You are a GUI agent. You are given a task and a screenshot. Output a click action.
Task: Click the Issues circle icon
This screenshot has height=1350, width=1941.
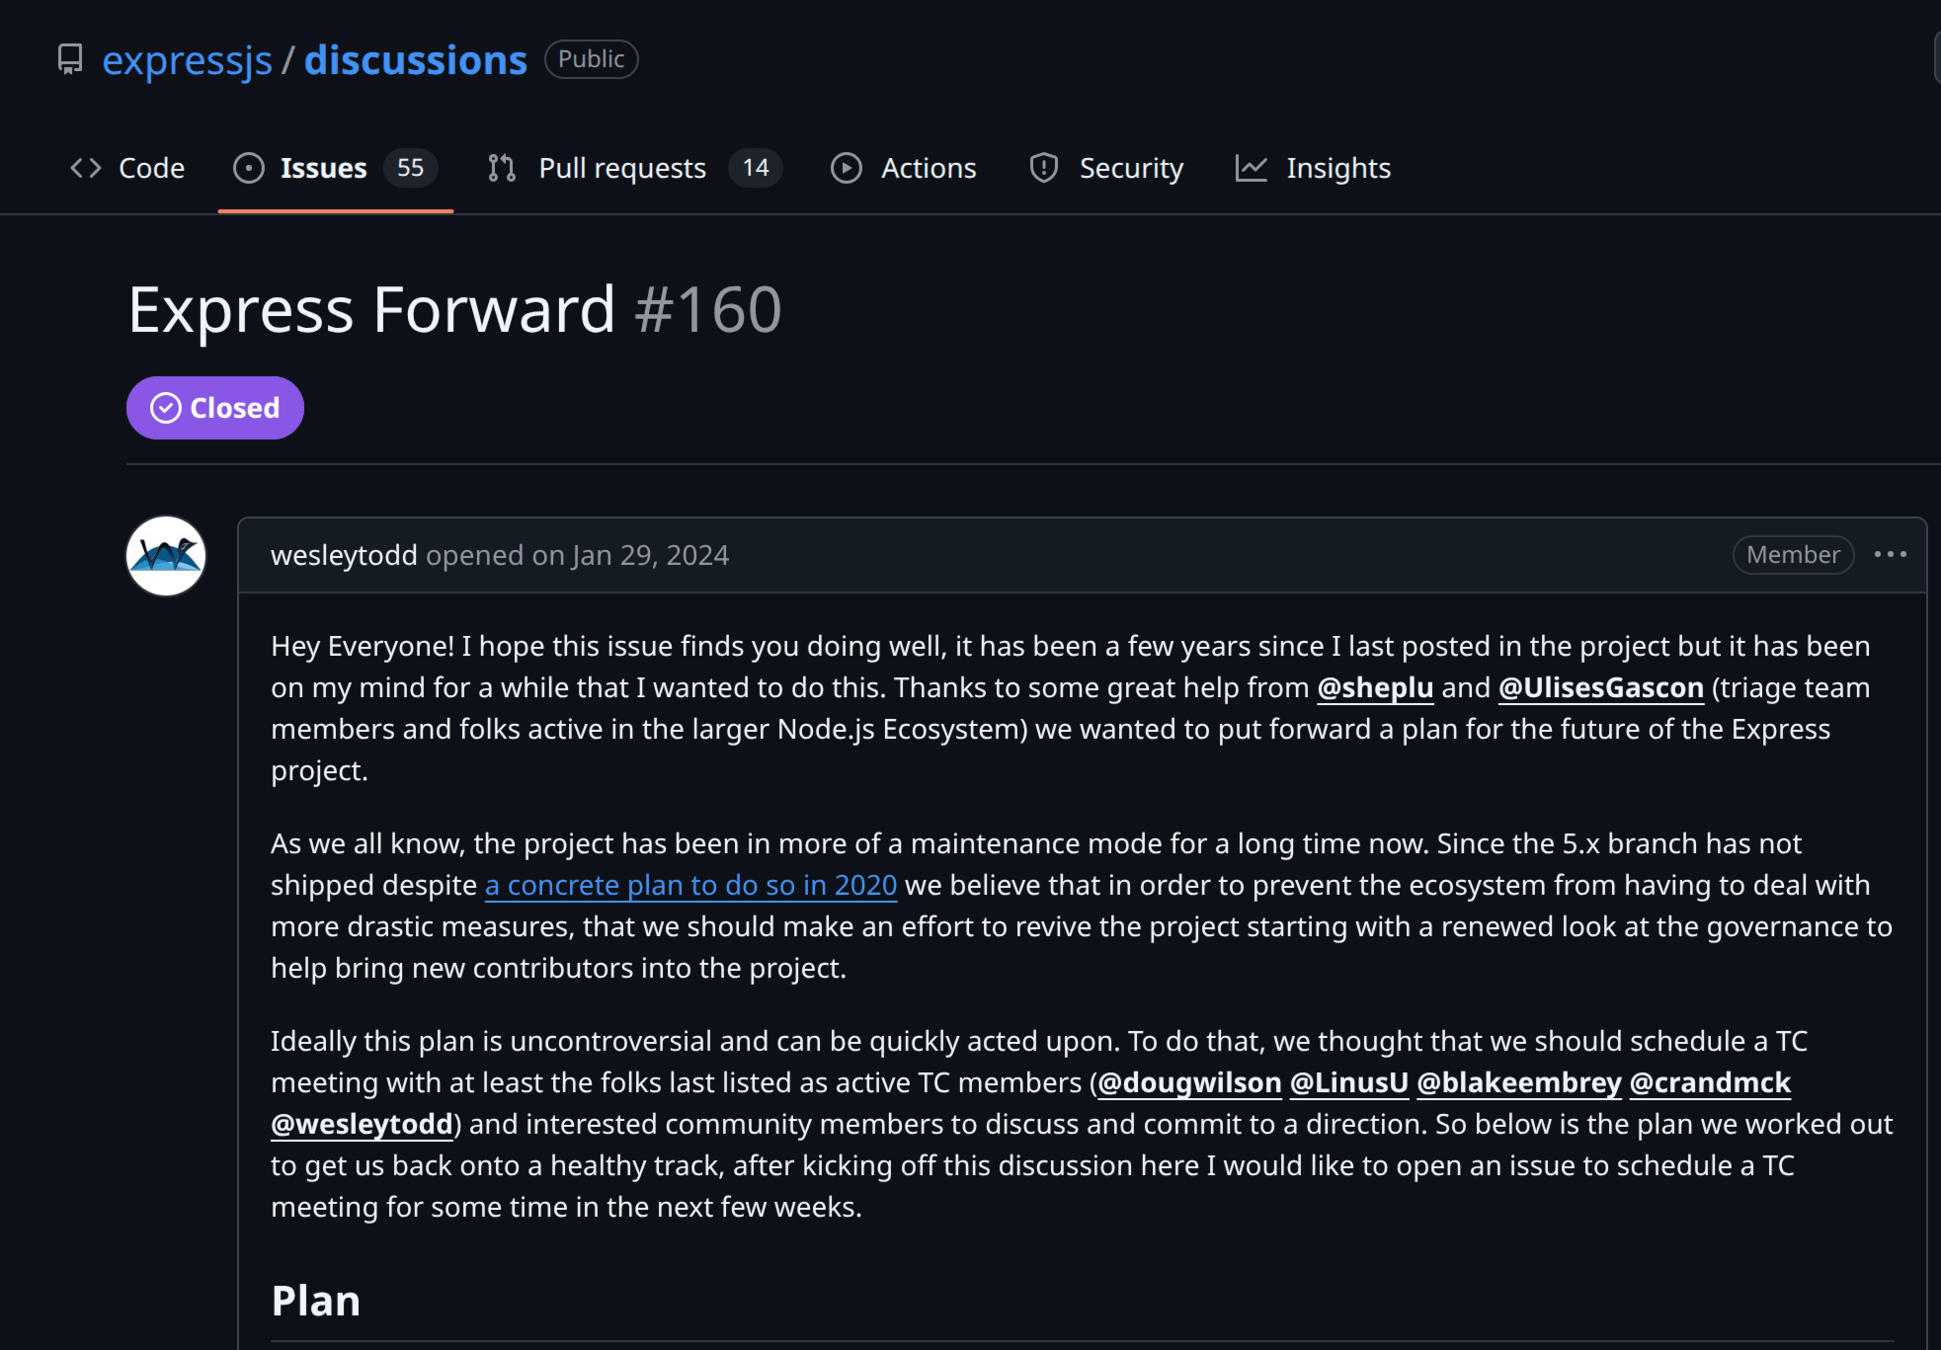coord(248,168)
